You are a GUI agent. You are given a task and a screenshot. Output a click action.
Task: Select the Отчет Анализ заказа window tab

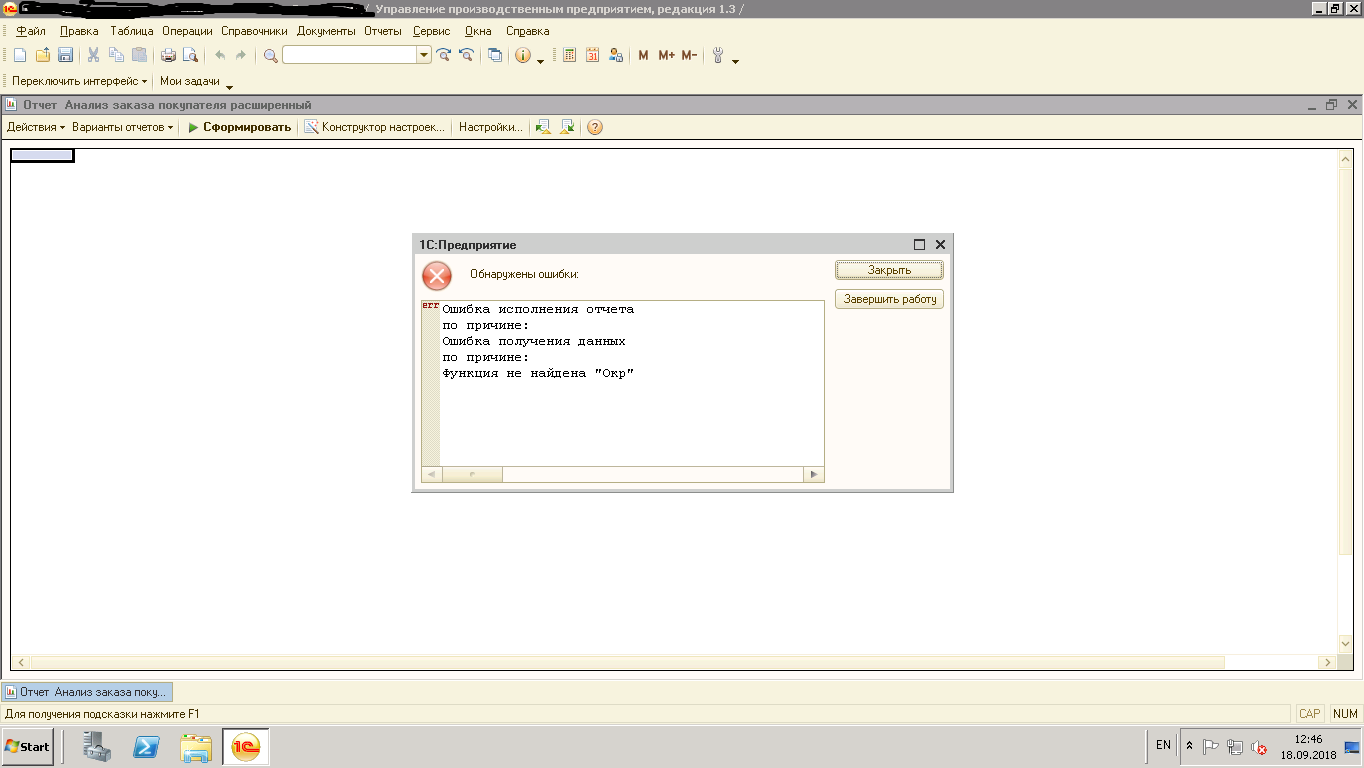coord(87,692)
